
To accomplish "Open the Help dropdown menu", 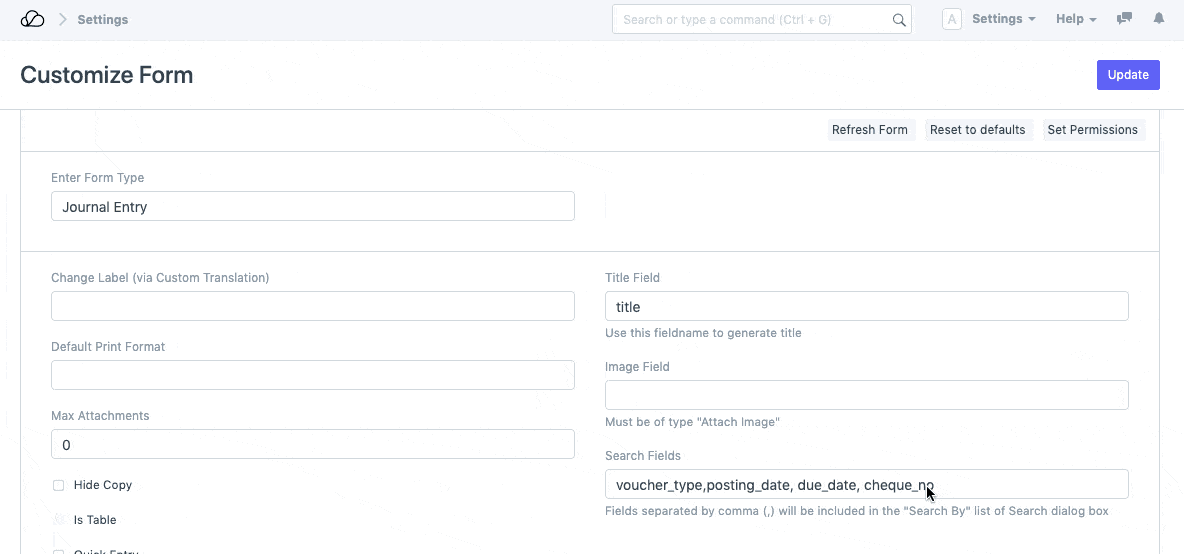I will click(x=1076, y=19).
